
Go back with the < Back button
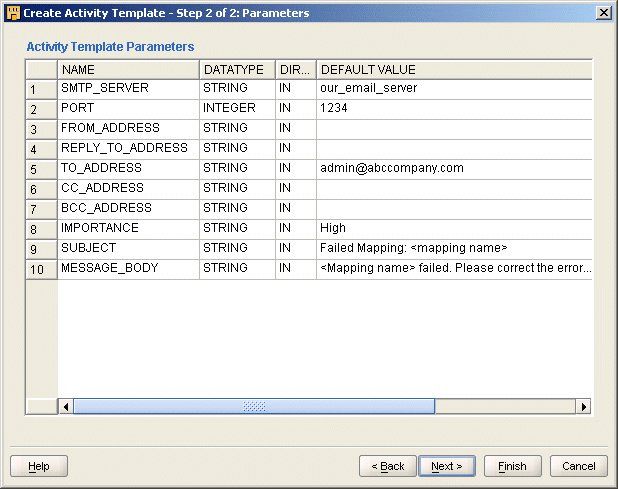click(x=388, y=466)
